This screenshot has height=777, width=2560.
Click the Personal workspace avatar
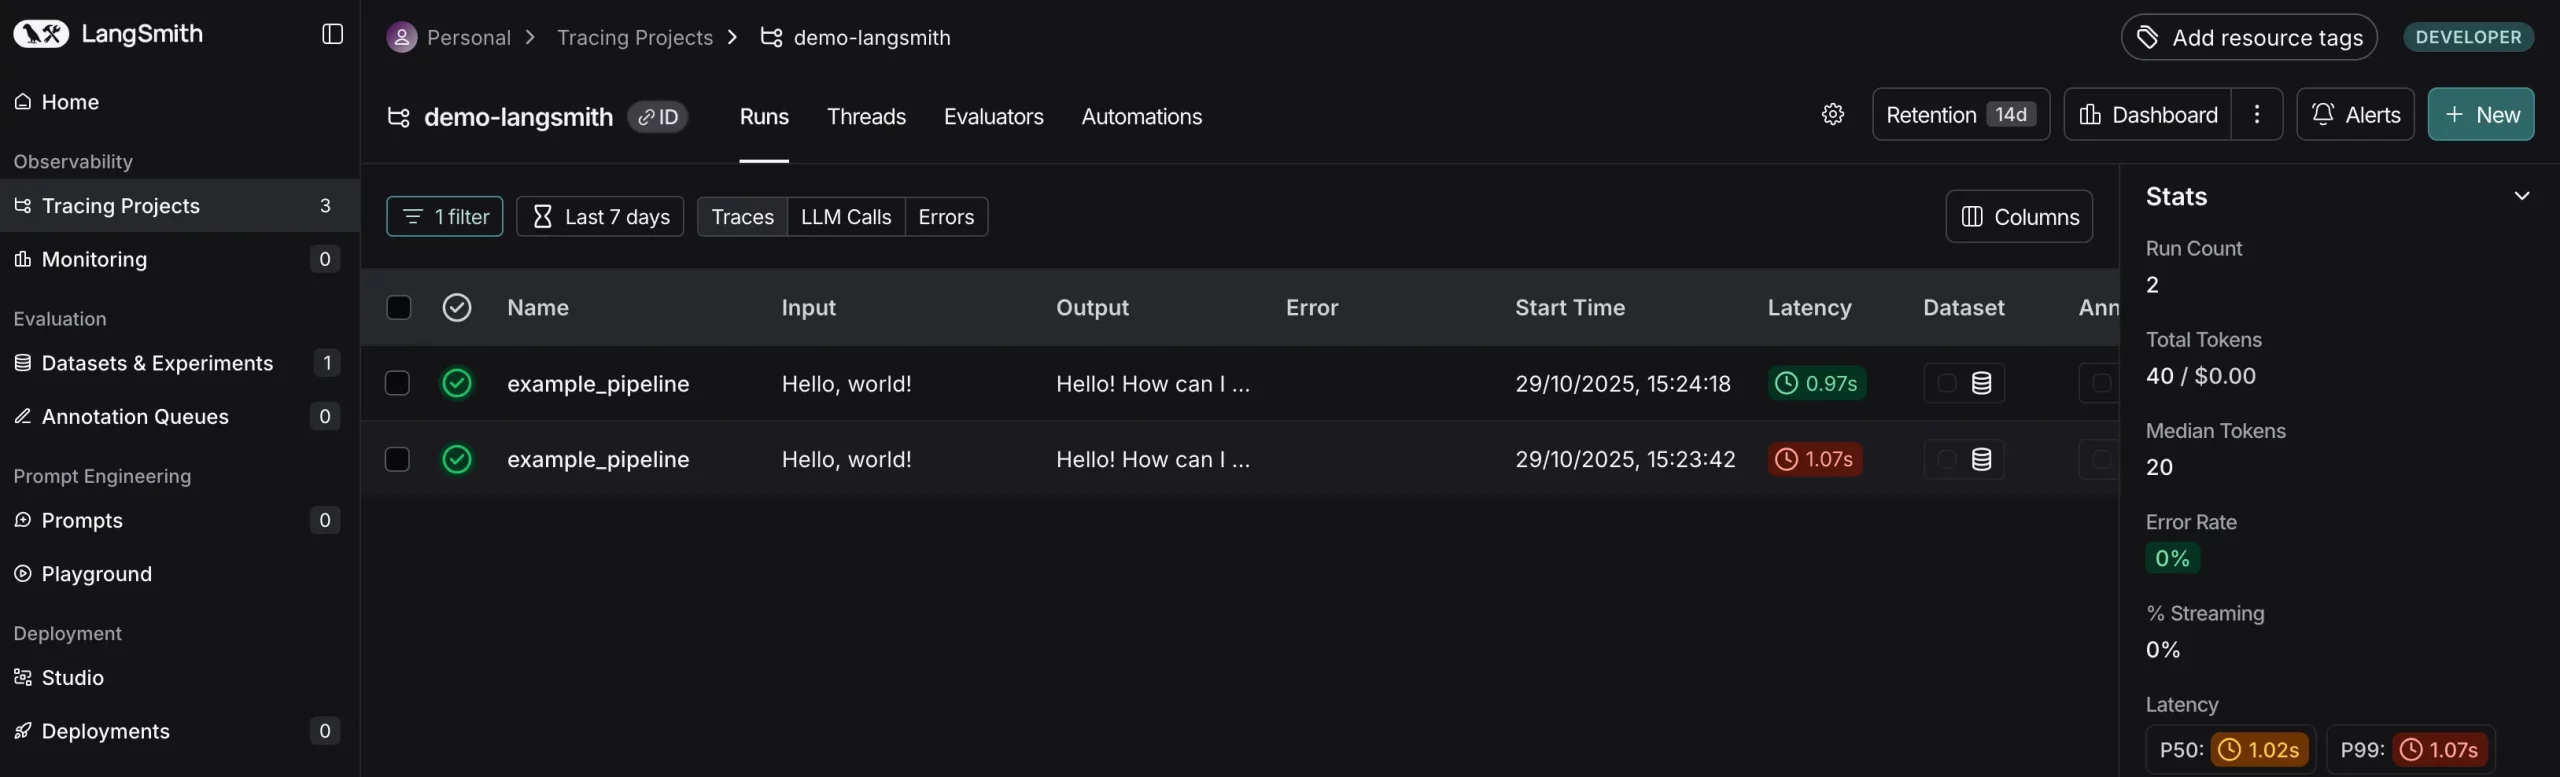pyautogui.click(x=402, y=38)
